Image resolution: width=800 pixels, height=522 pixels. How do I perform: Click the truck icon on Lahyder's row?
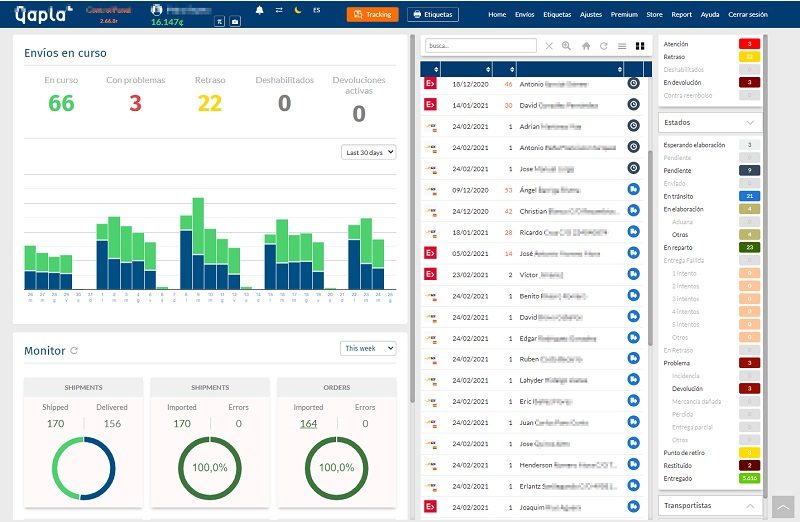[x=633, y=380]
